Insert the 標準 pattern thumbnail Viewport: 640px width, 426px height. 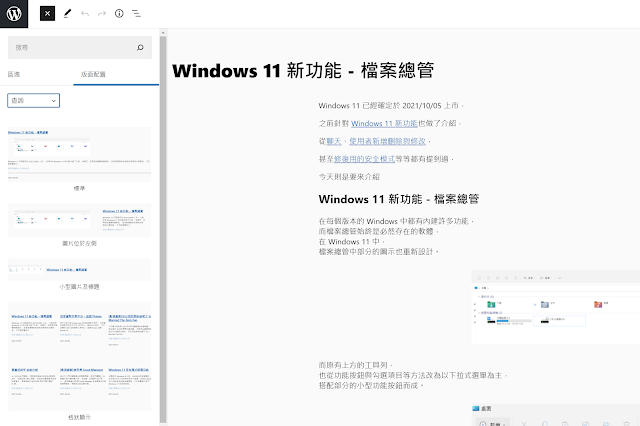80,155
